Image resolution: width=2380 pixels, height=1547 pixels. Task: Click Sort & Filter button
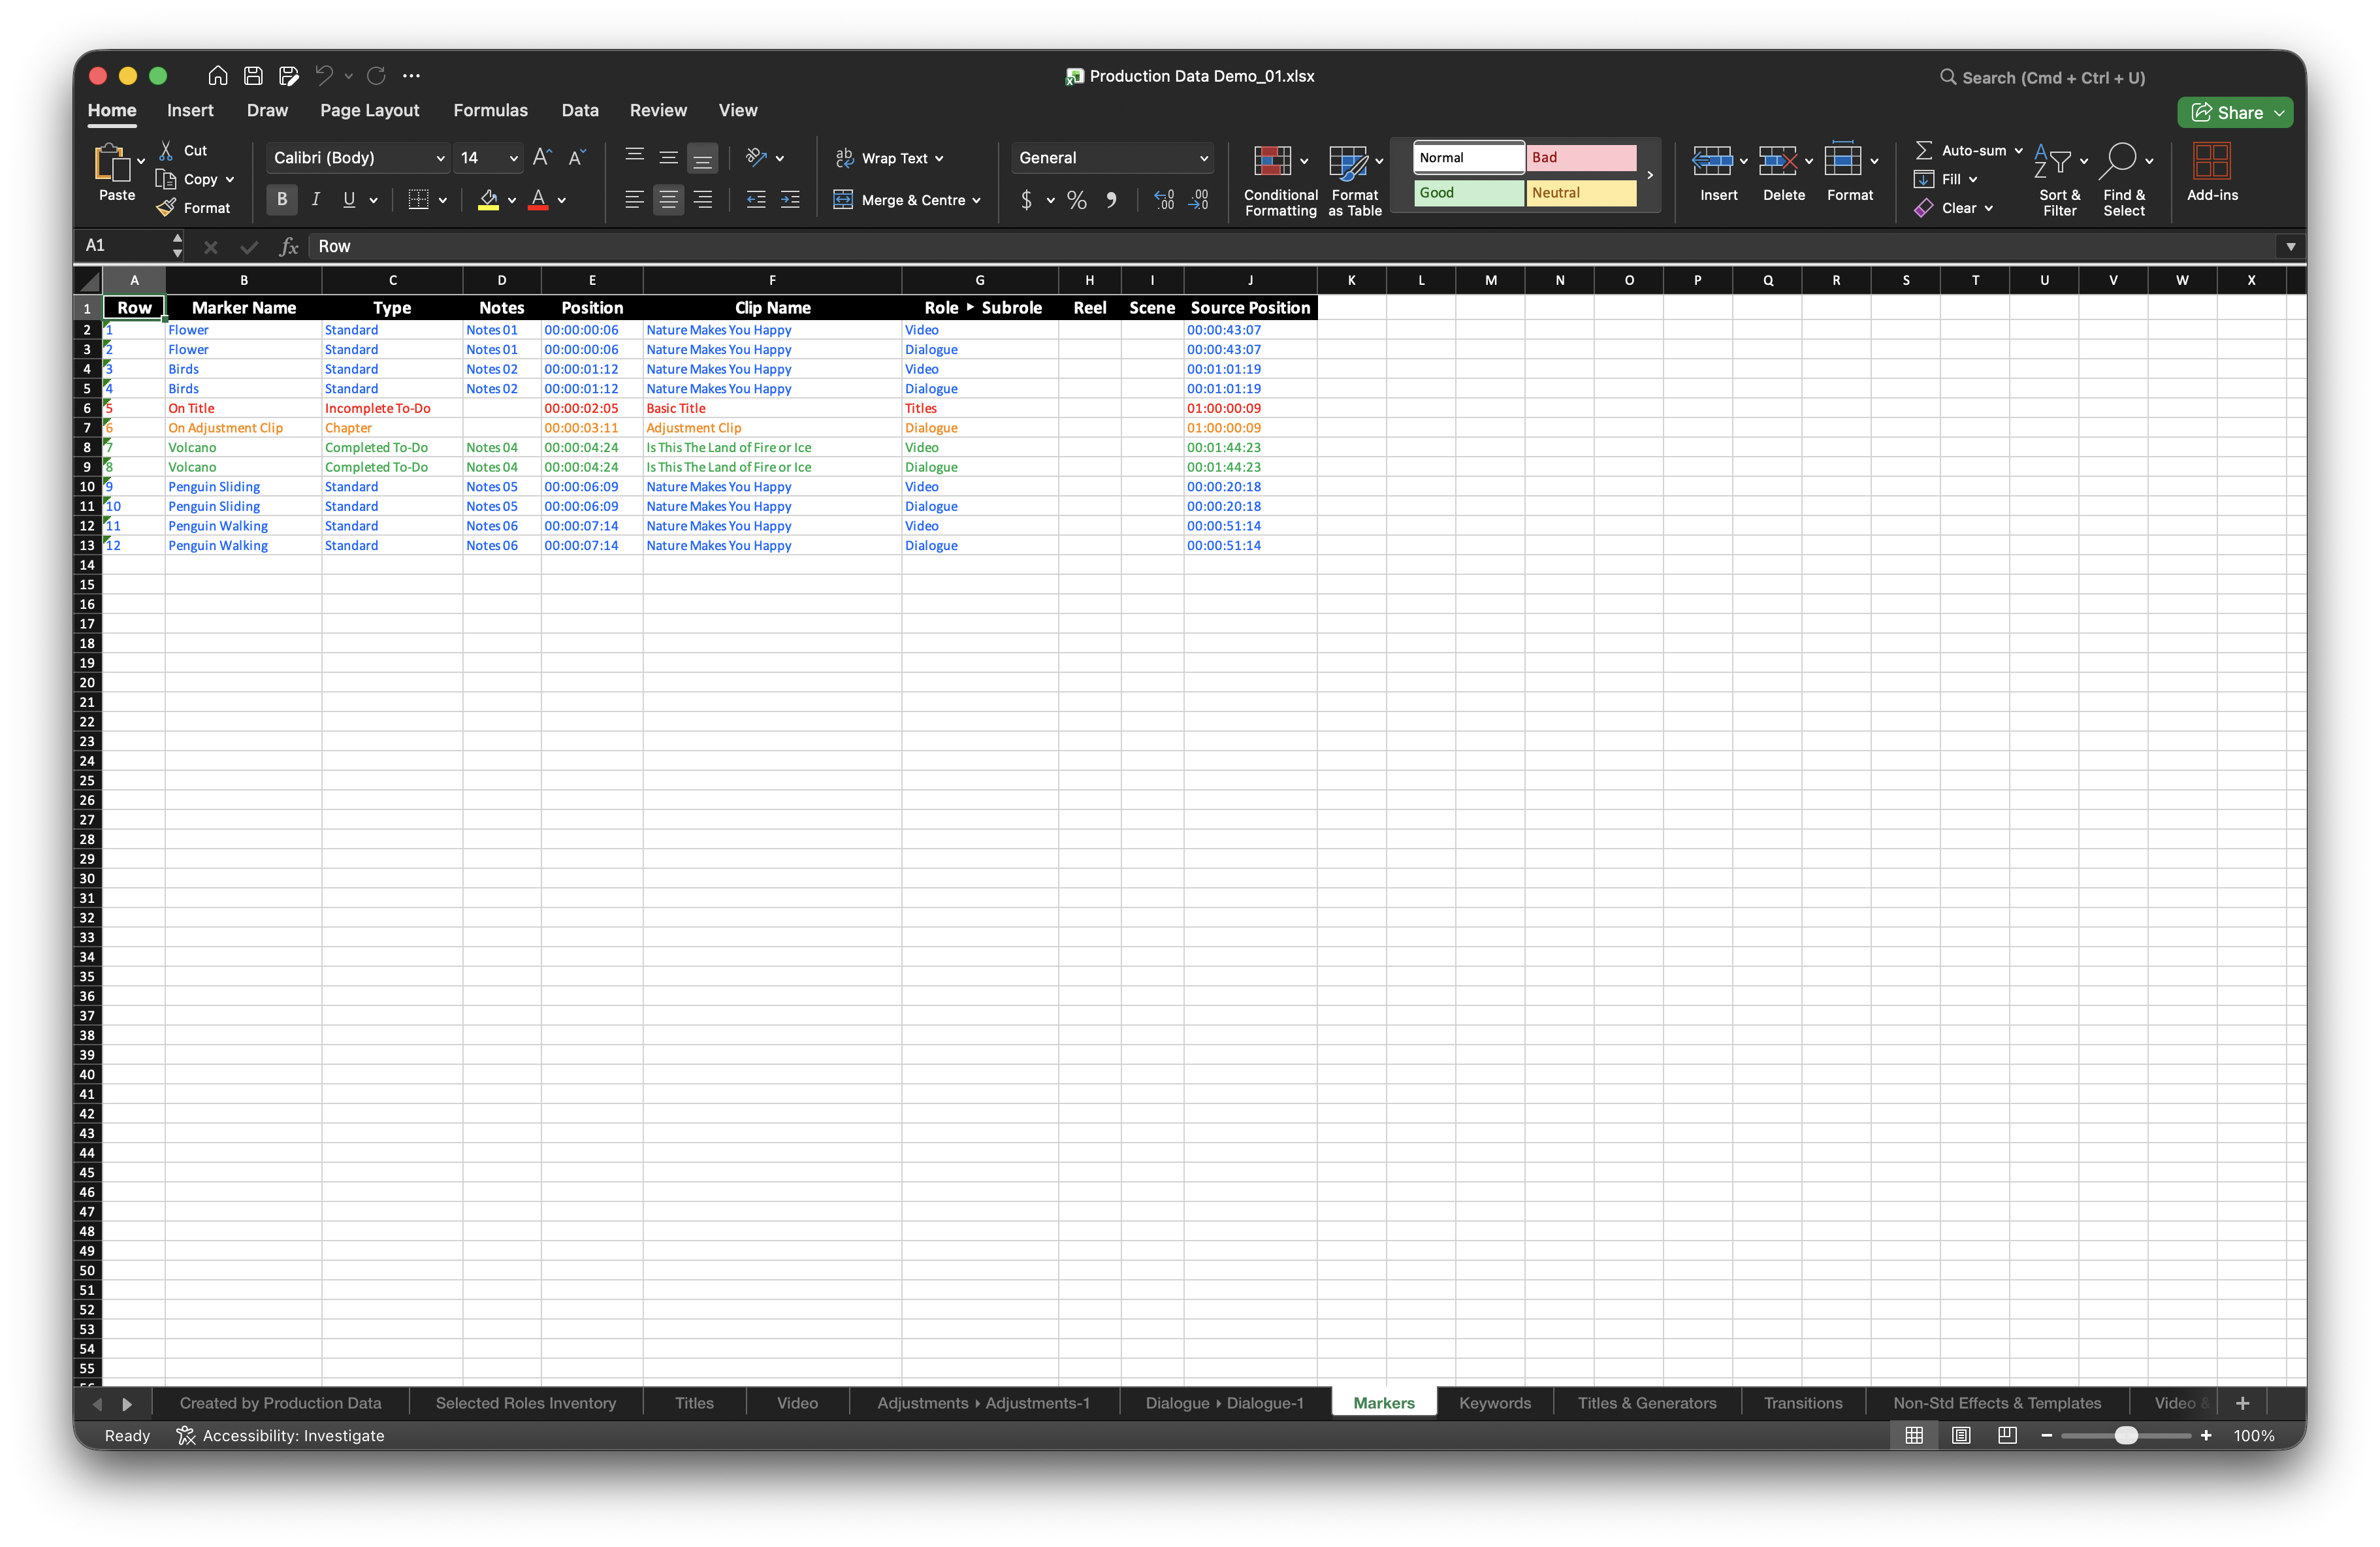pyautogui.click(x=2059, y=180)
